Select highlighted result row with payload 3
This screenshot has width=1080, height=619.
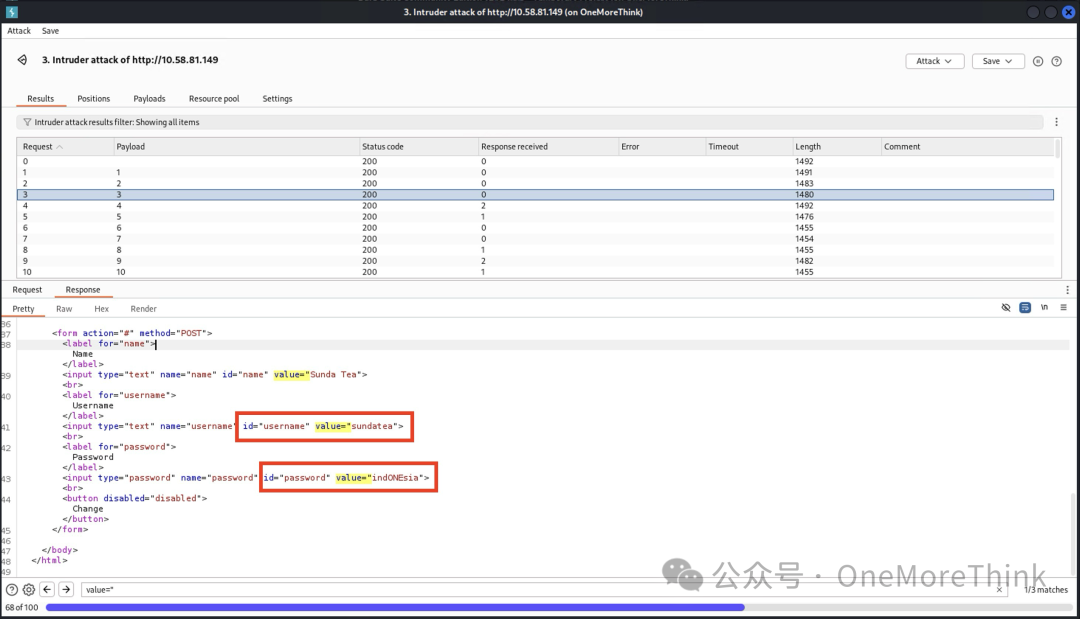pos(535,195)
